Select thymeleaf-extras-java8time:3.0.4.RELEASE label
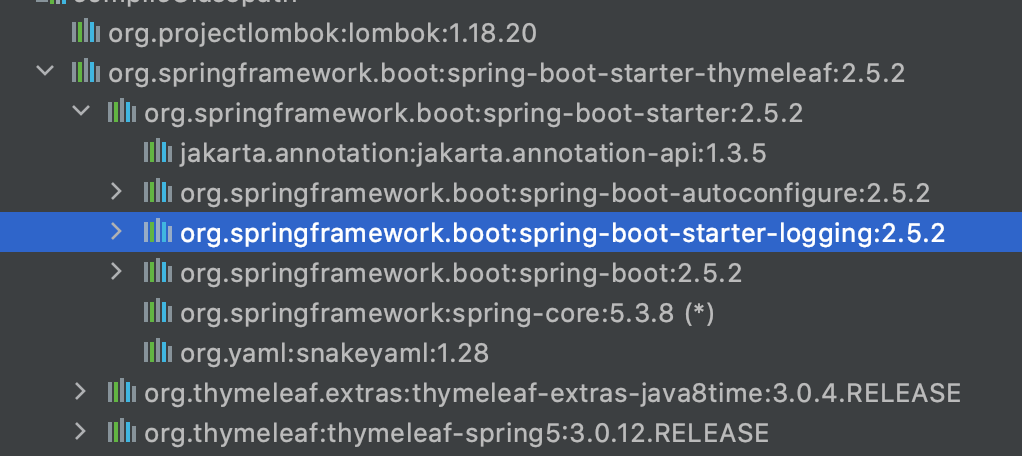Screen dimensions: 1022x456 tap(552, 394)
